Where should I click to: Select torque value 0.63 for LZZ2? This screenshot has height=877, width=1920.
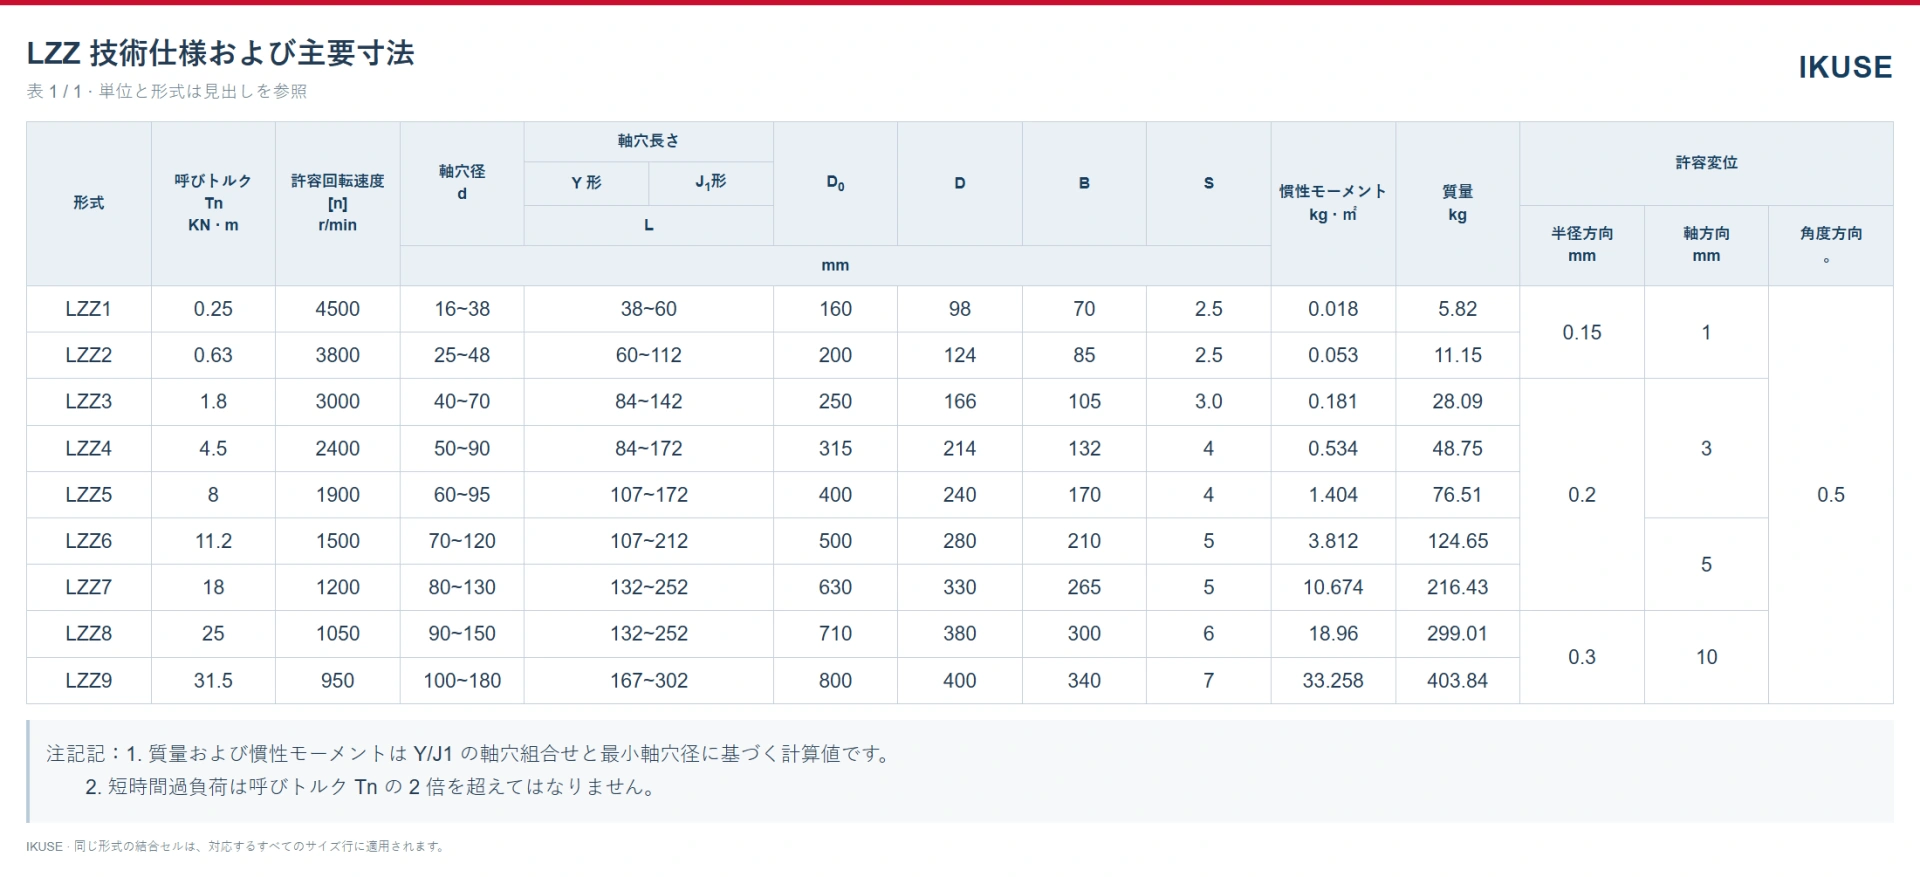point(213,356)
